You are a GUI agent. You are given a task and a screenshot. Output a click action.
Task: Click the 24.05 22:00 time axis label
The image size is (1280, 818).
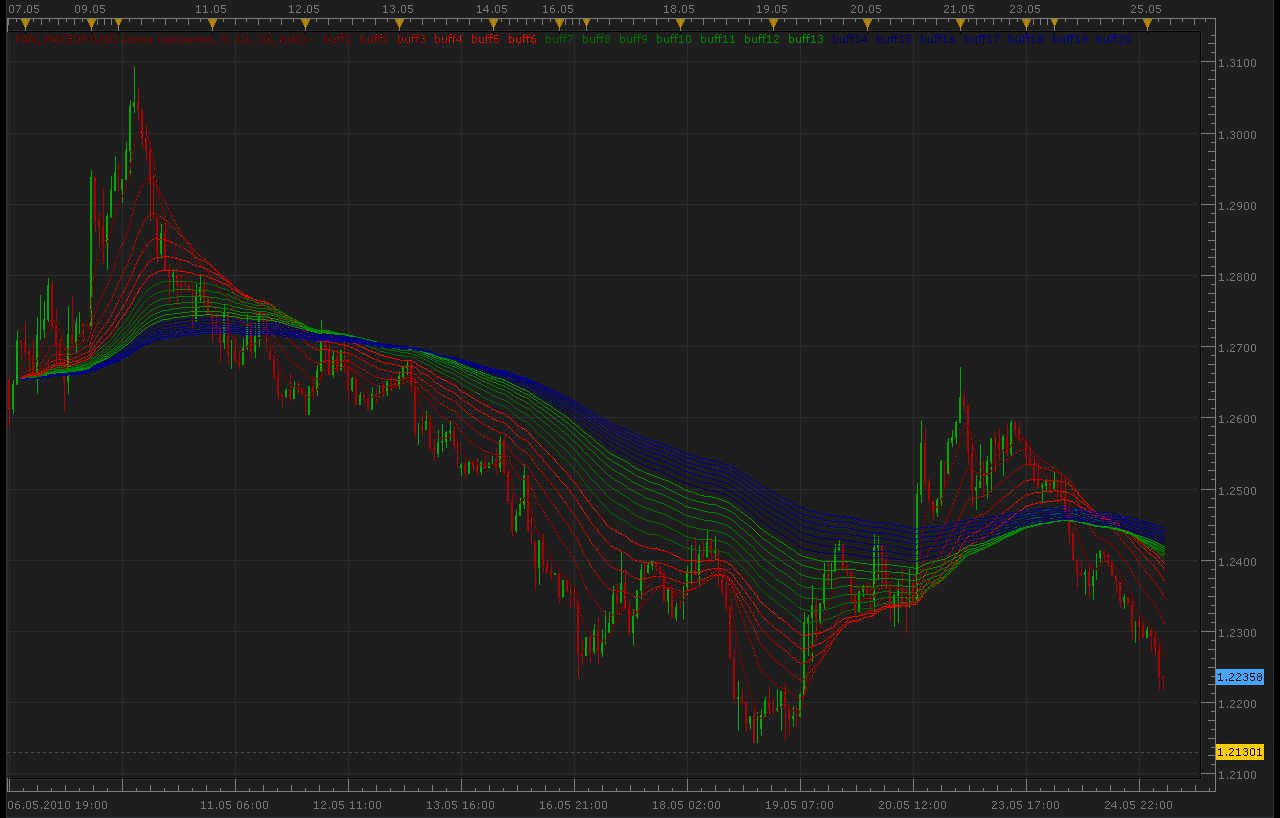[1138, 804]
